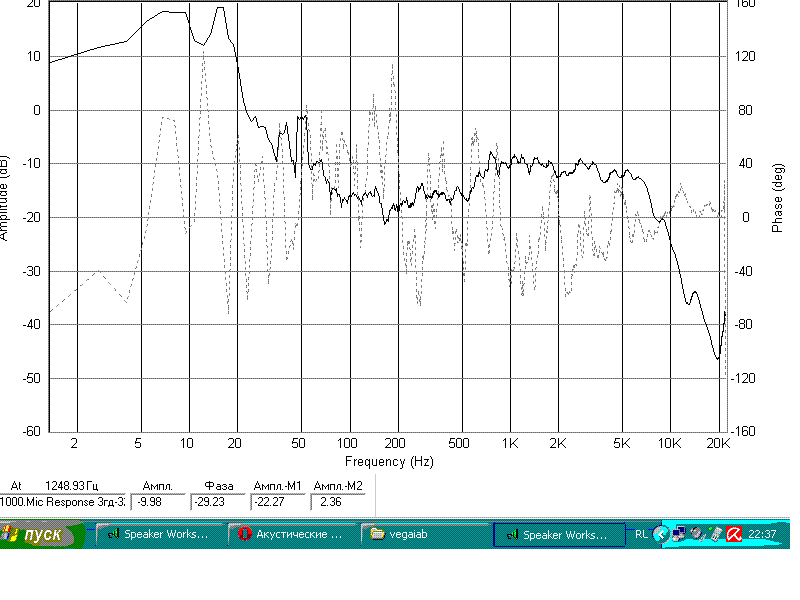Click the 120 phase axis label
The height and width of the screenshot is (600, 800).
[x=745, y=56]
